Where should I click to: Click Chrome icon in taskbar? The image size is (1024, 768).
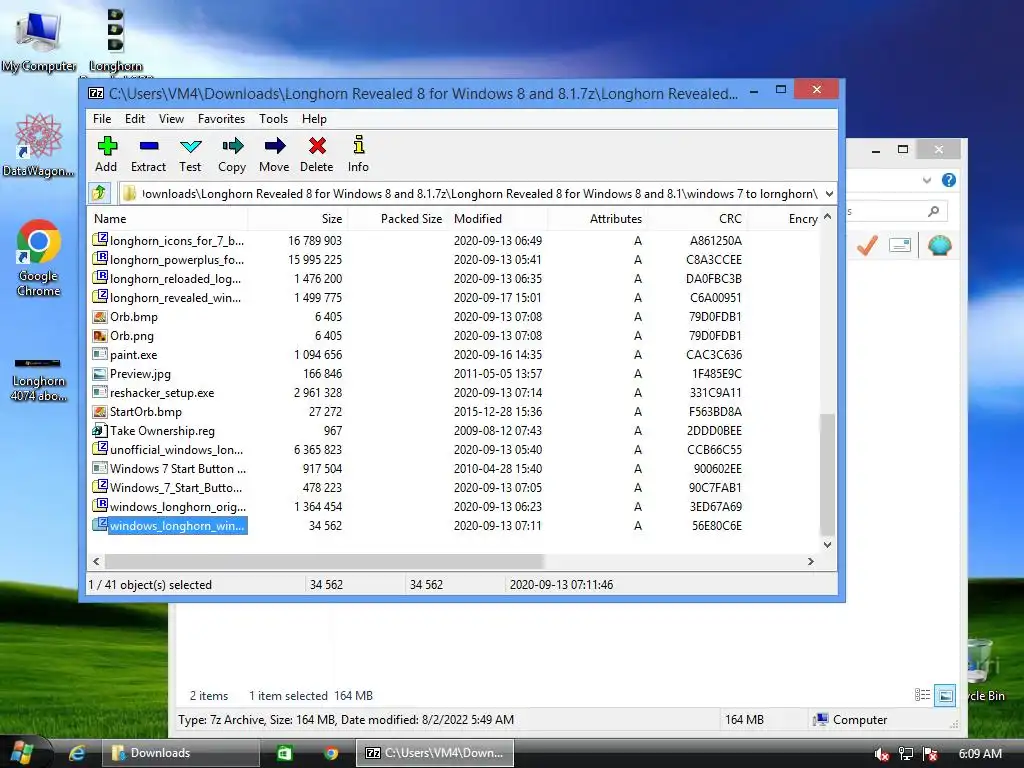coord(331,753)
